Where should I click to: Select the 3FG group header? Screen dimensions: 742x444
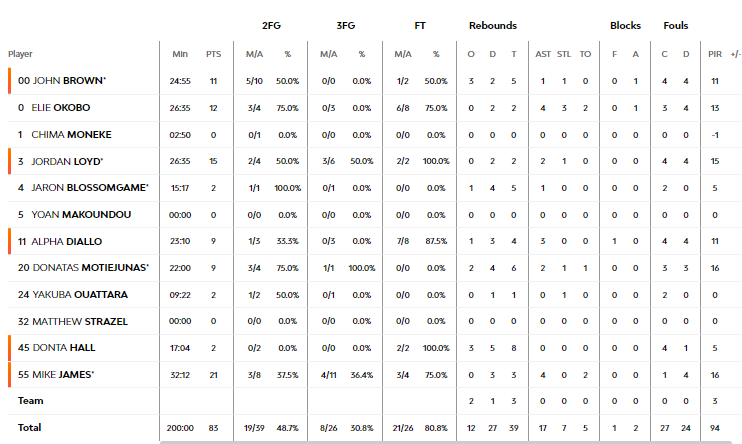345,26
